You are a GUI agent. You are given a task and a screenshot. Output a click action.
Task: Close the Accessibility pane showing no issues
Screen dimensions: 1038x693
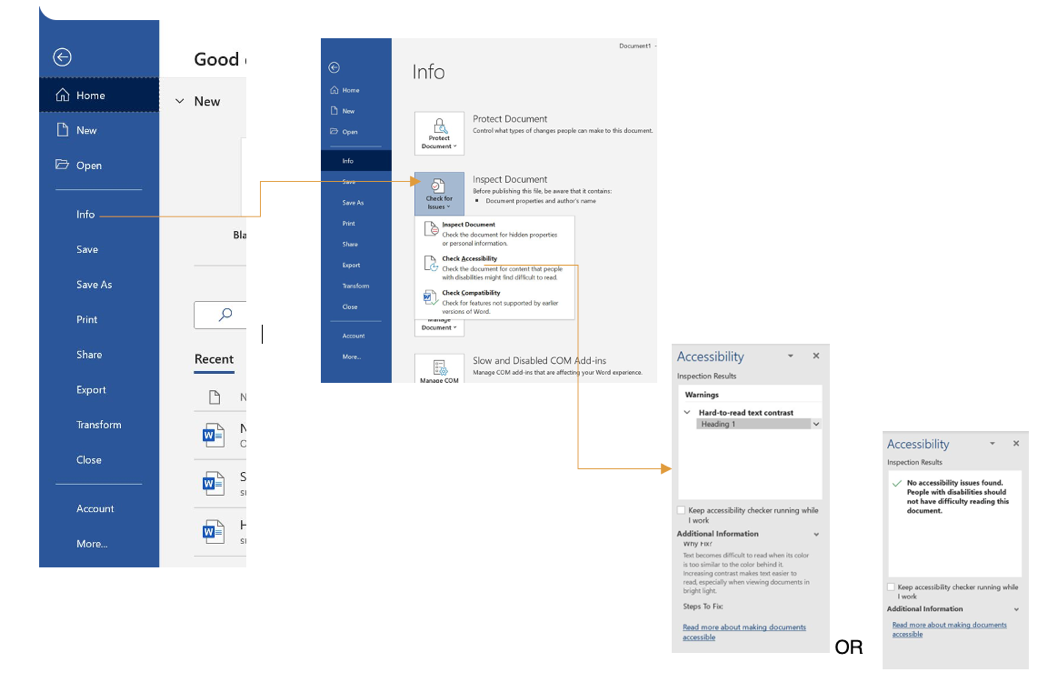tap(1016, 443)
